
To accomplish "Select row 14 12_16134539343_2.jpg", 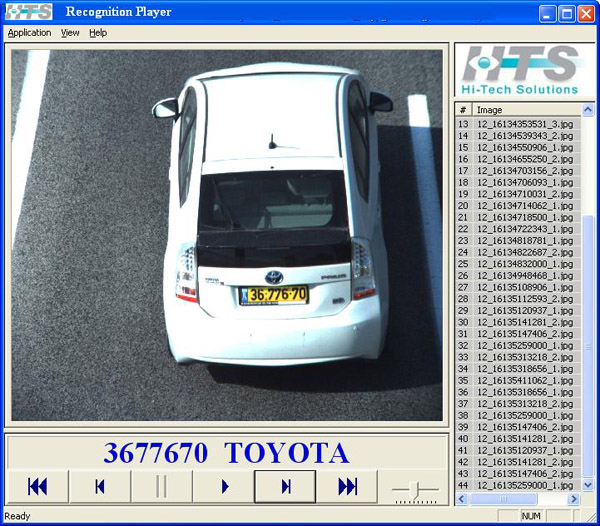I will pos(518,136).
